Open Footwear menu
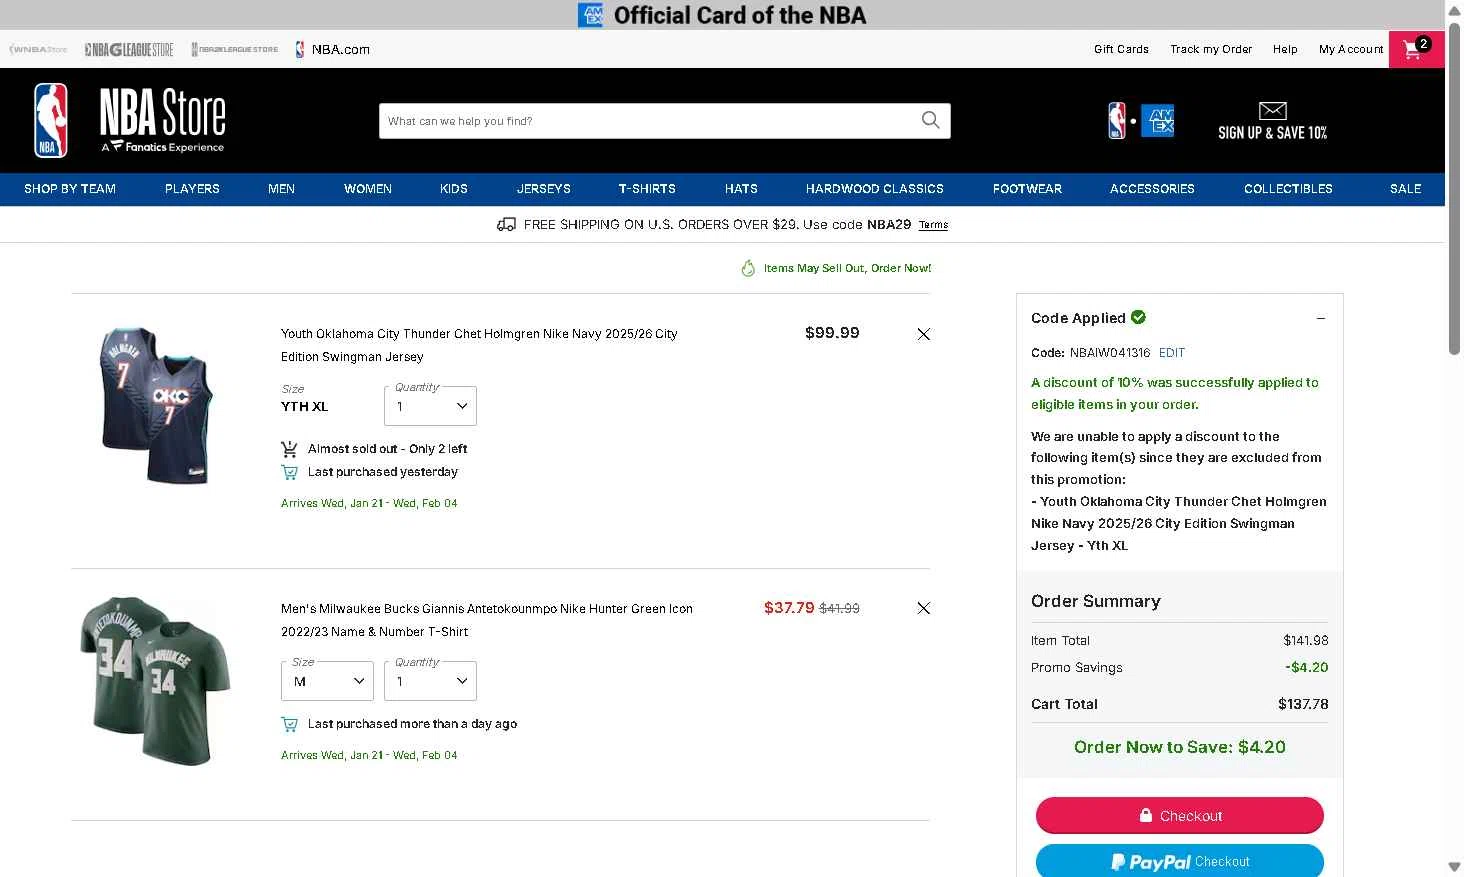1464x877 pixels. pos(1027,189)
